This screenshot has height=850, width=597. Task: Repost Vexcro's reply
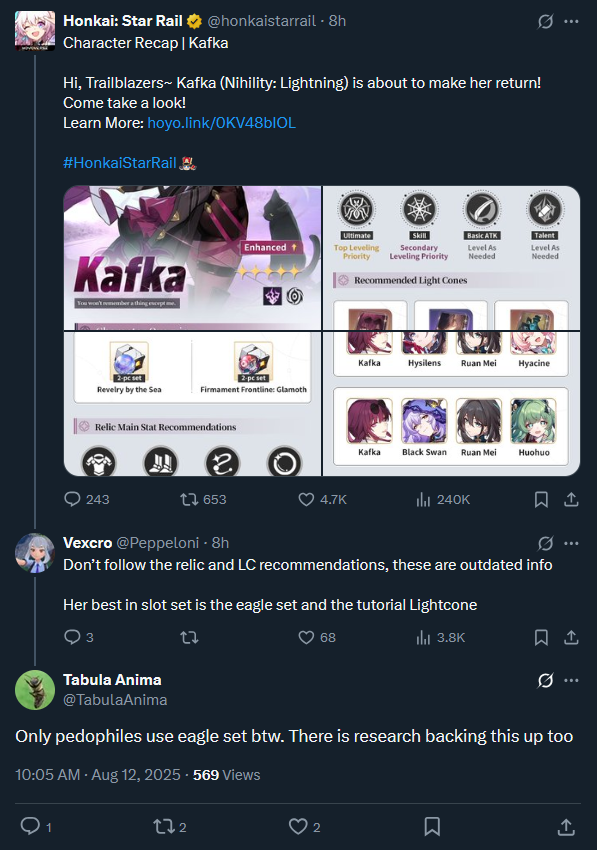[x=189, y=637]
